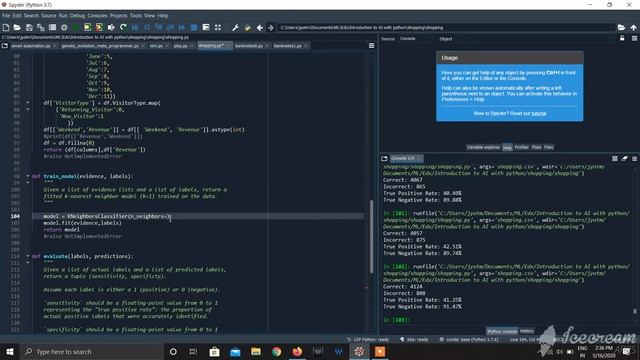Screen dimensions: 640x360
Task: Stop debugging with the blue square
Action: [194, 27]
